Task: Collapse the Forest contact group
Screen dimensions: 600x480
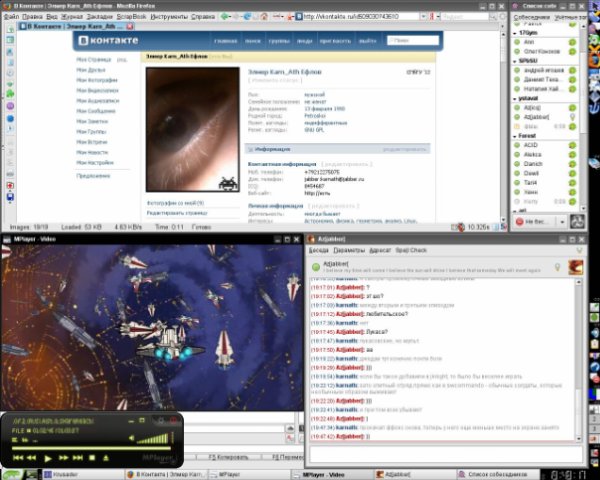Action: (515, 136)
